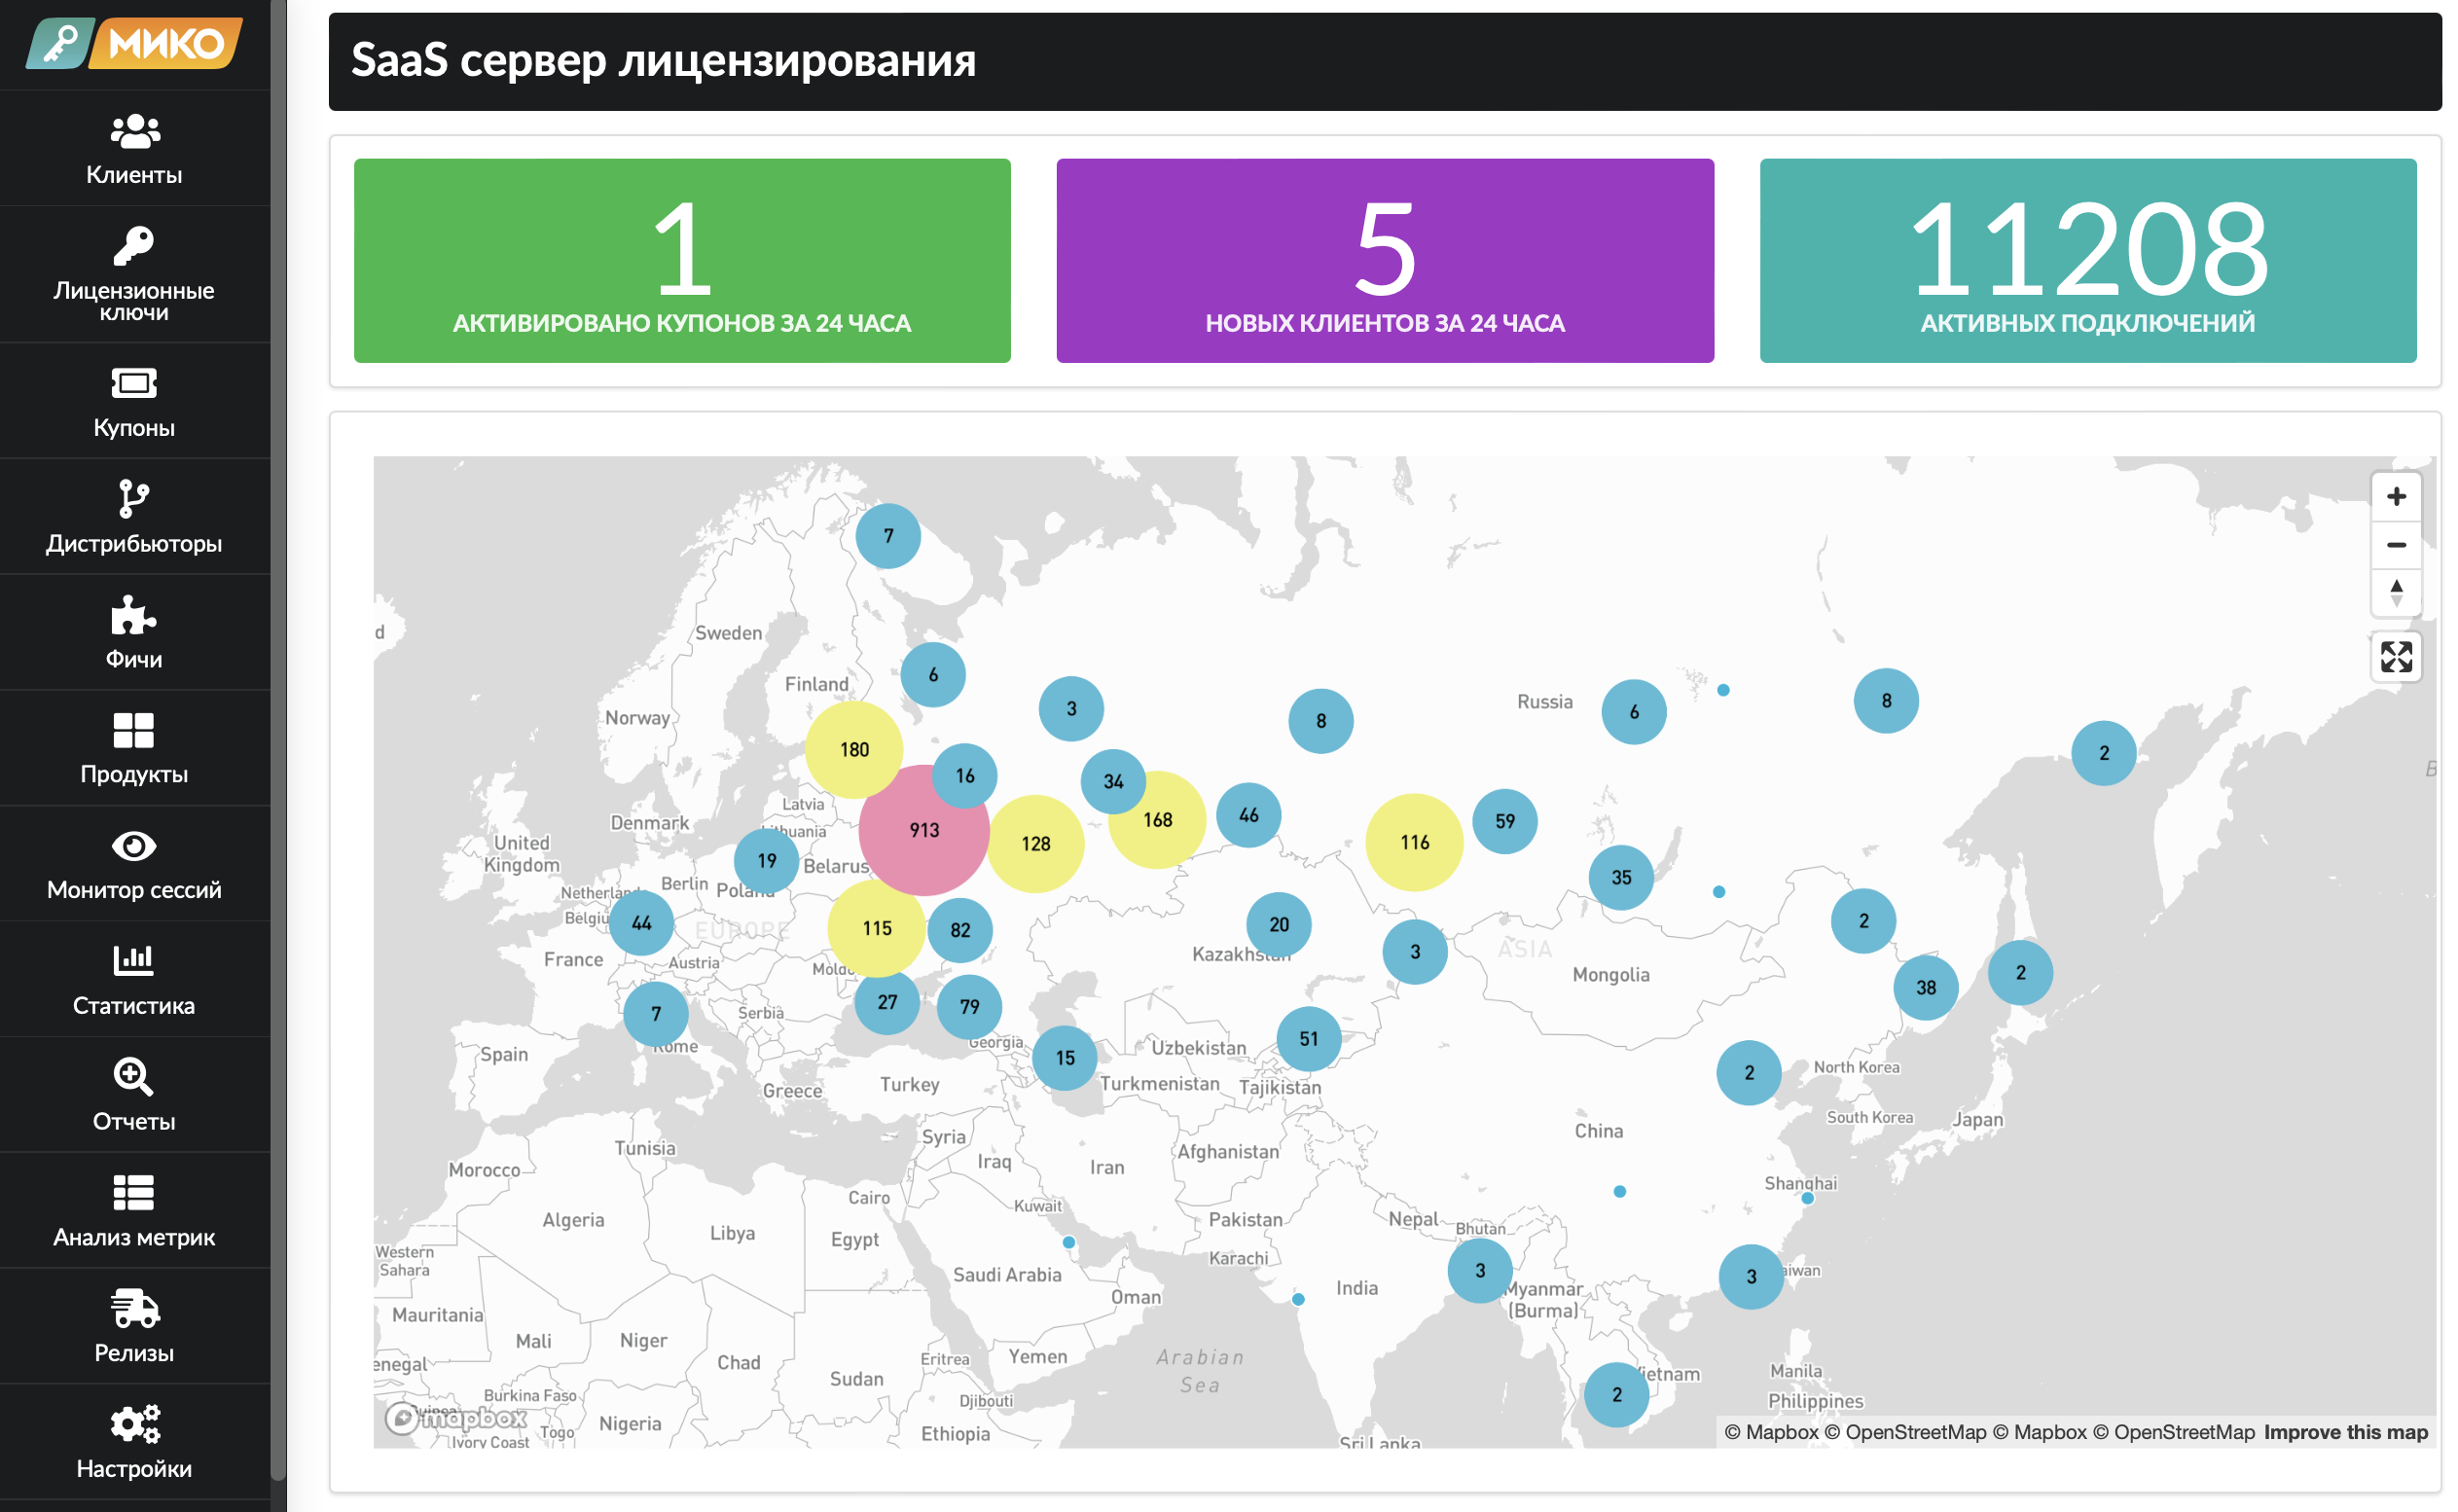Open the first © Mapbox attribution link
Viewport: 2458px width, 1512px height.
click(x=1772, y=1432)
